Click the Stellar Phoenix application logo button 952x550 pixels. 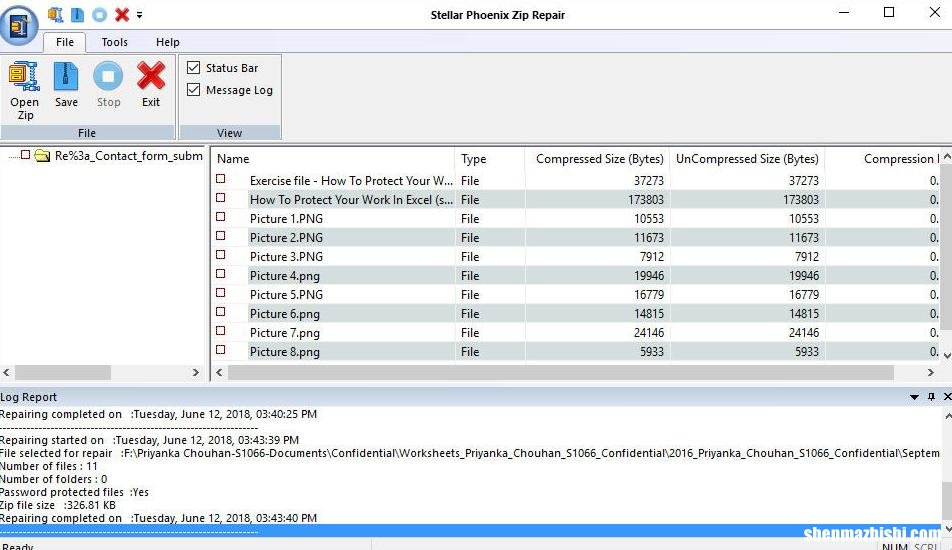tap(19, 24)
